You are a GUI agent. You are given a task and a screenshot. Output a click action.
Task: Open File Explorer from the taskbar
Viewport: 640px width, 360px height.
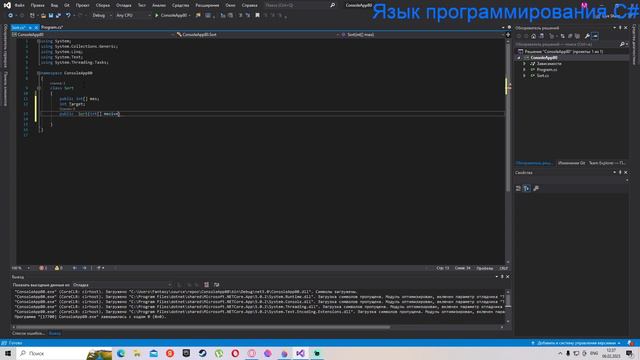[x=137, y=353]
